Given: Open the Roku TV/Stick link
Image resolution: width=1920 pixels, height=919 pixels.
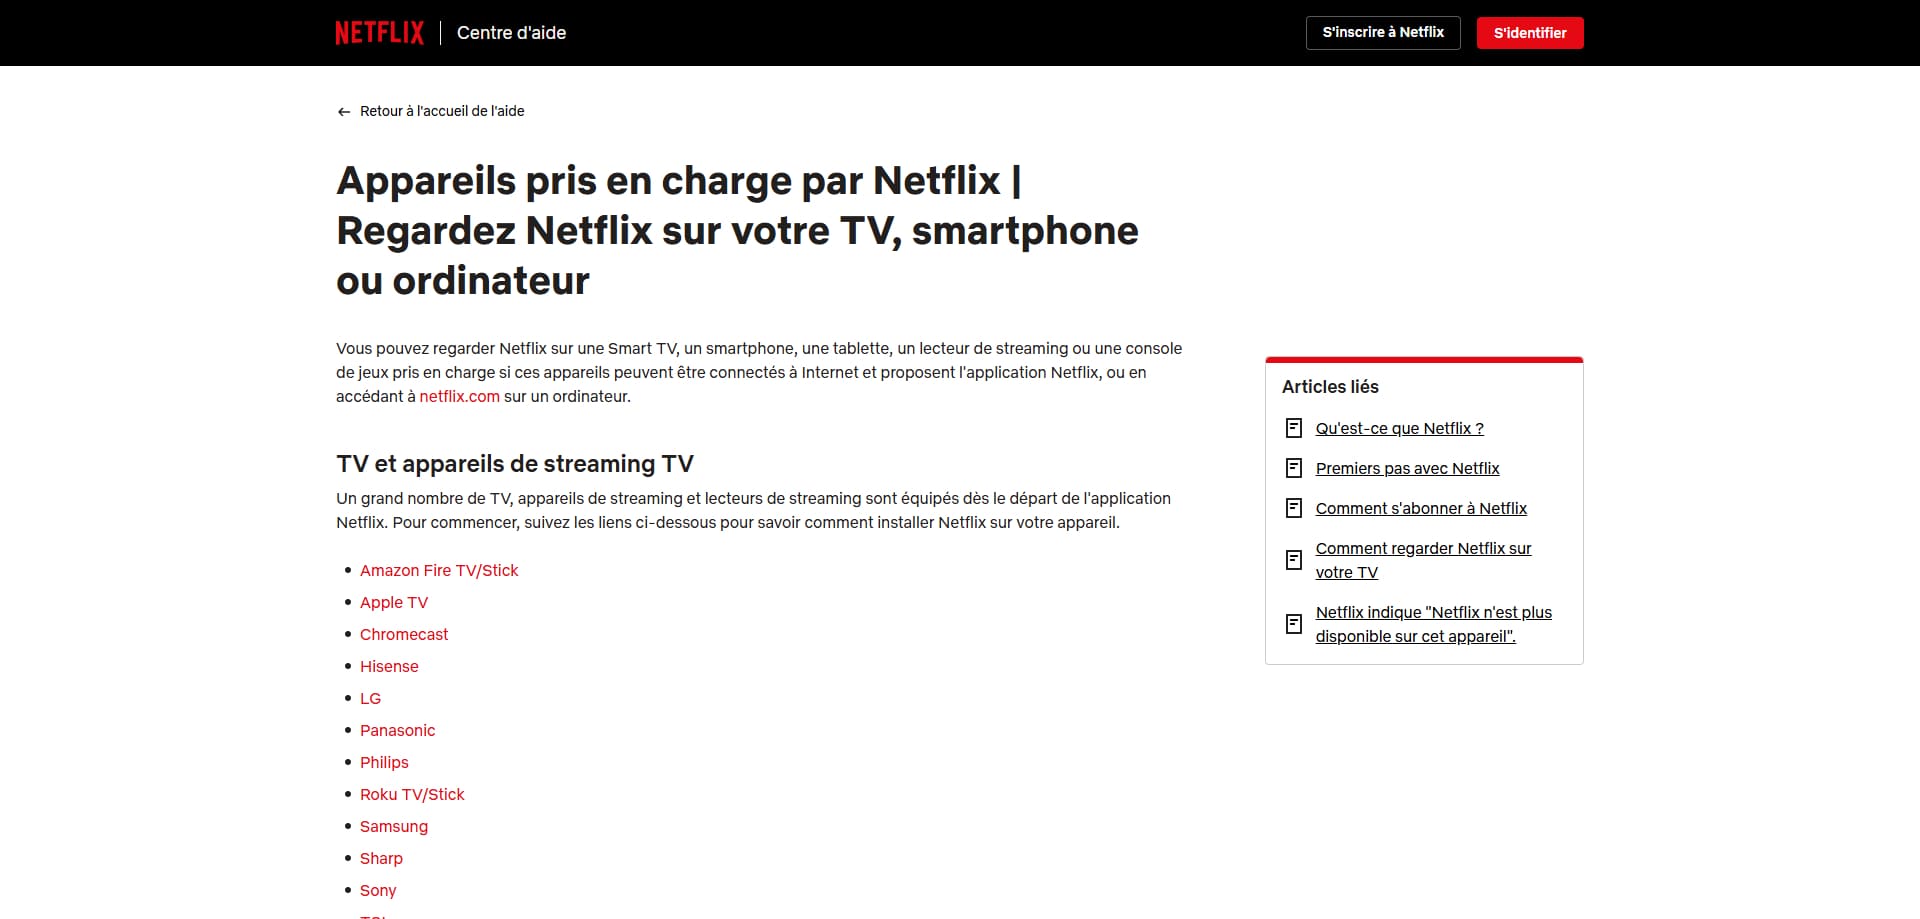Looking at the screenshot, I should click(412, 794).
